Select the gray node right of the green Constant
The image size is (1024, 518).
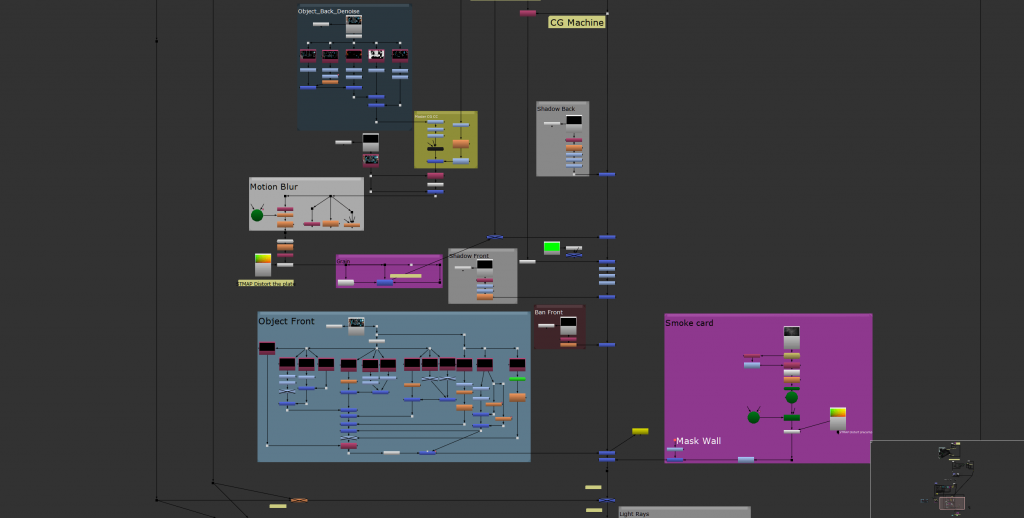(574, 248)
